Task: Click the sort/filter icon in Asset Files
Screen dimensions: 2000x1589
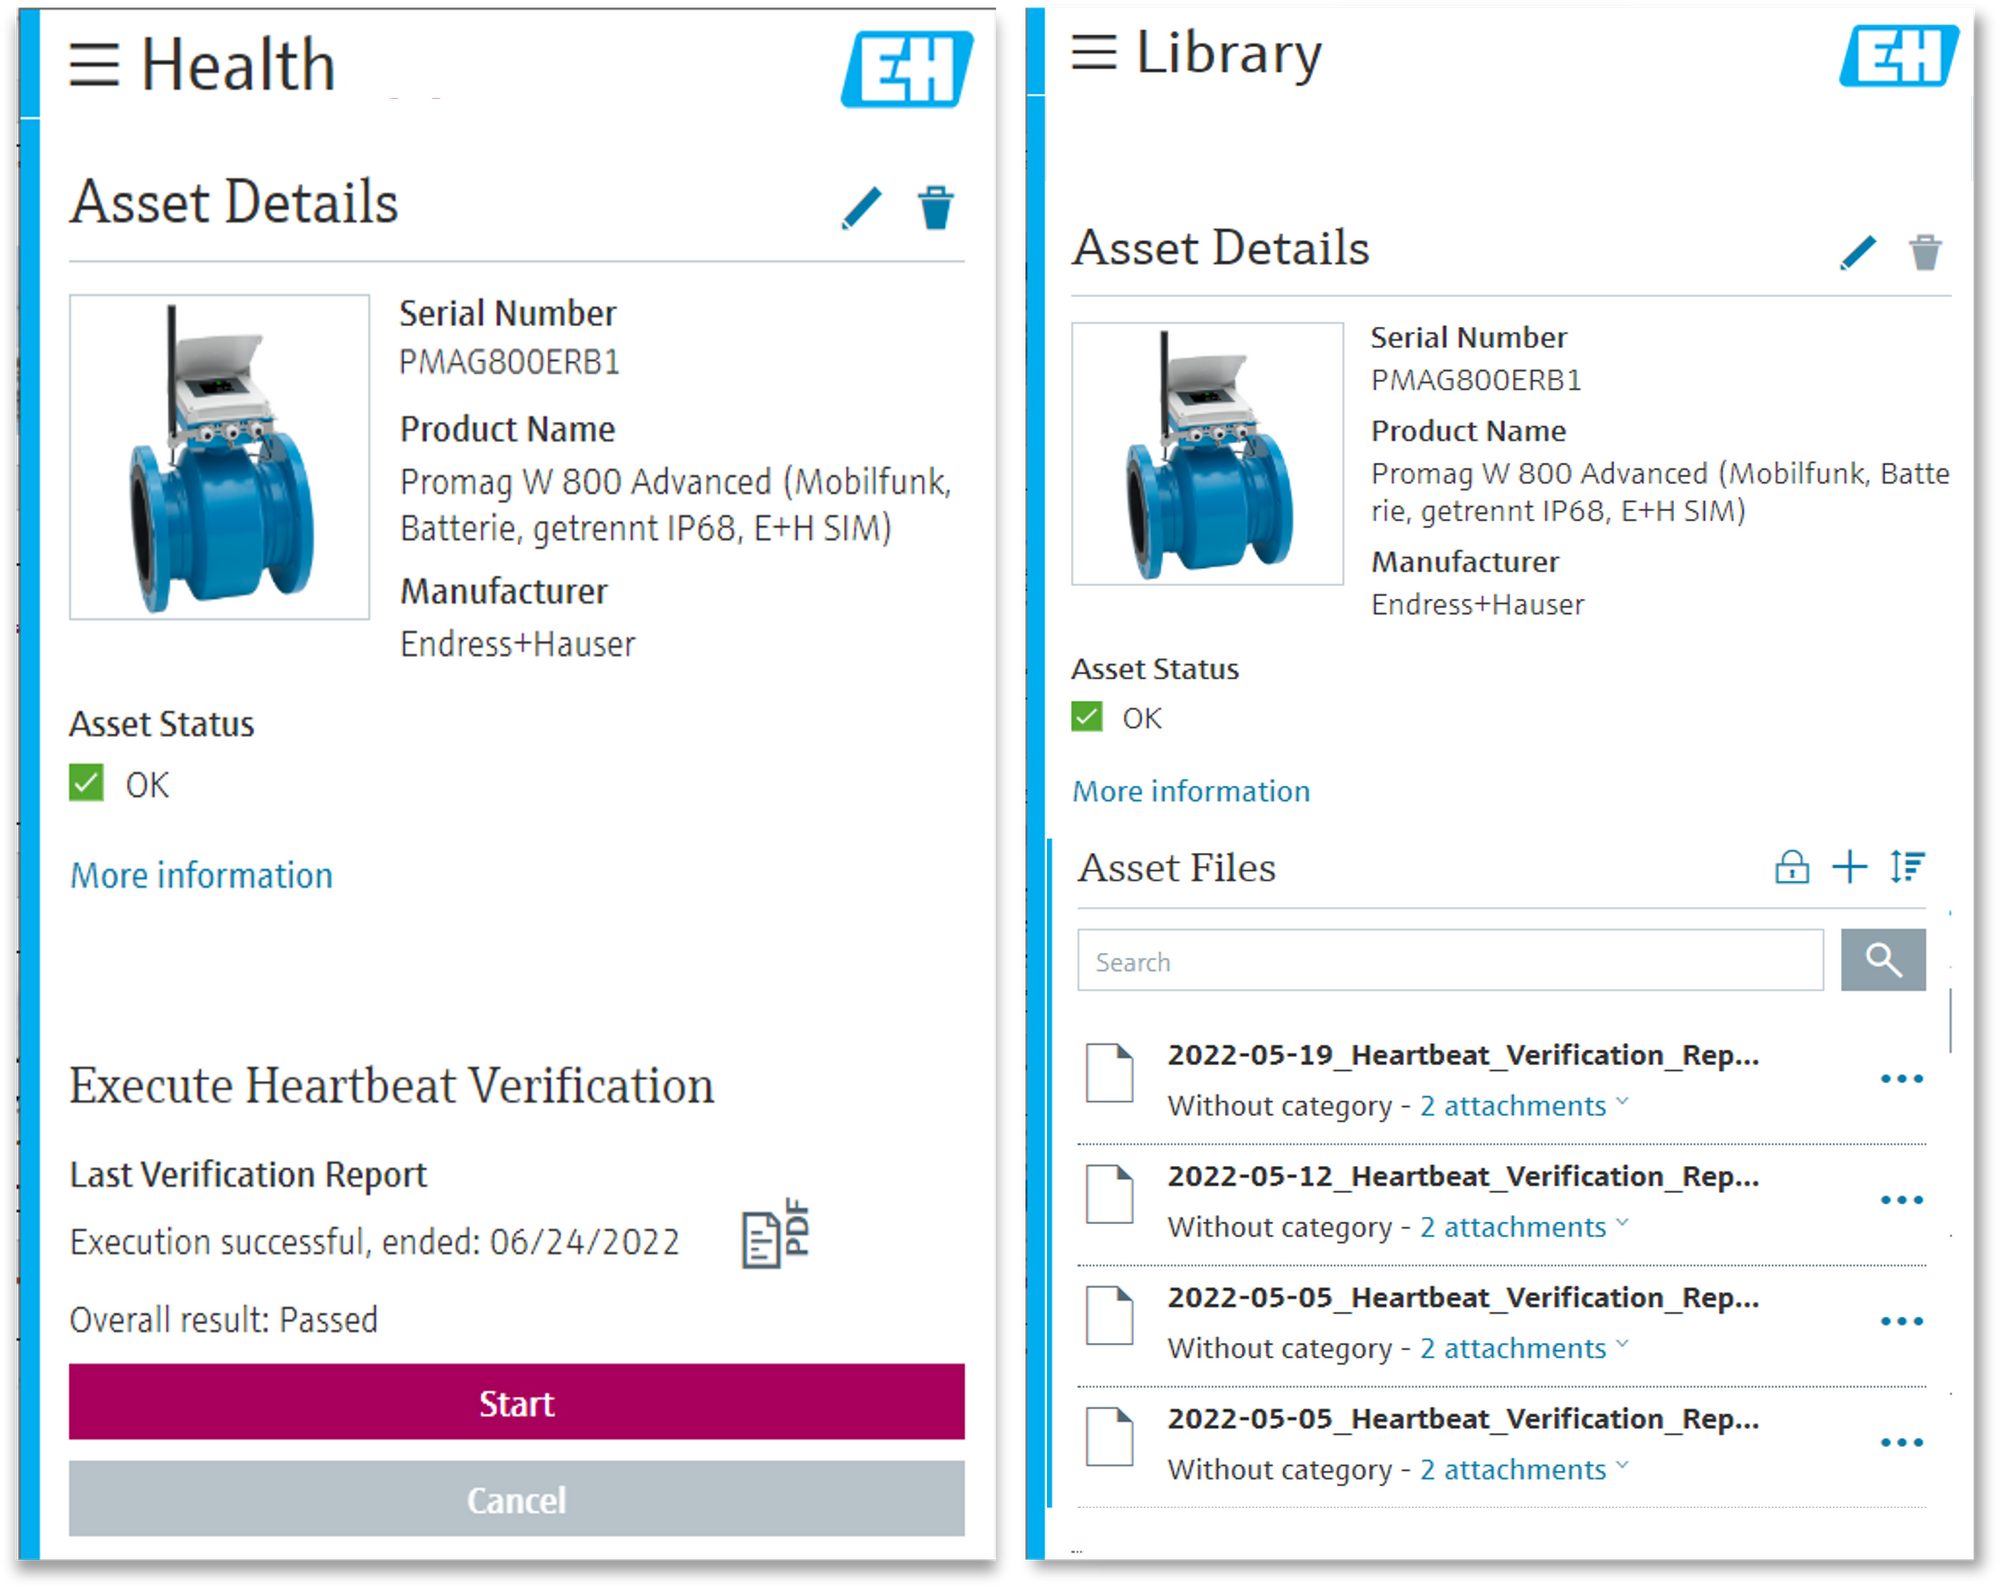Action: point(1911,868)
